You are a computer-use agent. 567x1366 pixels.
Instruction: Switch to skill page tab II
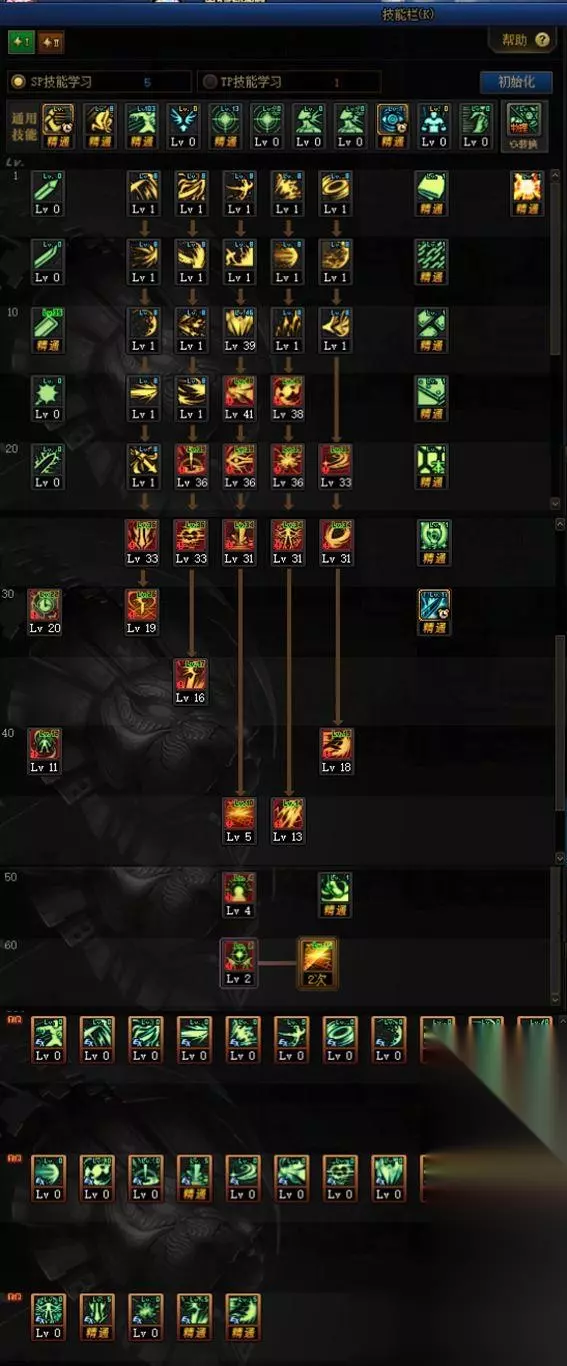coord(50,41)
